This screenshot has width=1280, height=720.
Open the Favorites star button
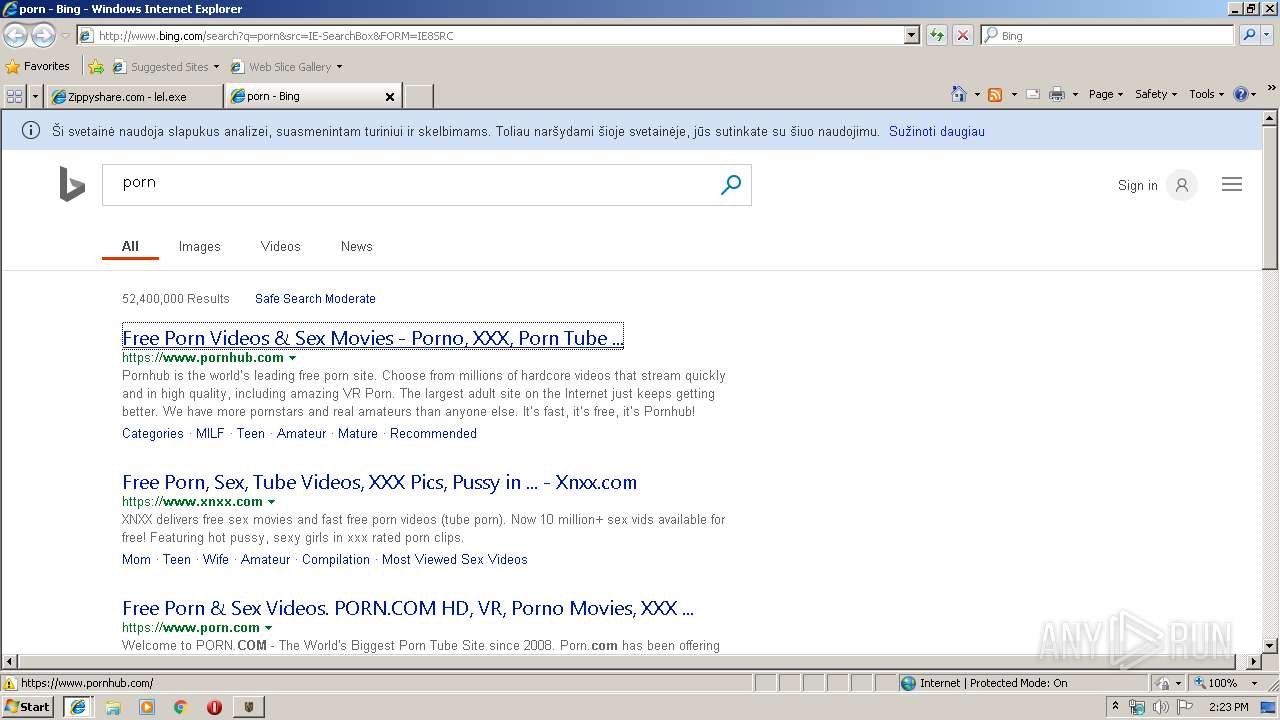pyautogui.click(x=38, y=67)
